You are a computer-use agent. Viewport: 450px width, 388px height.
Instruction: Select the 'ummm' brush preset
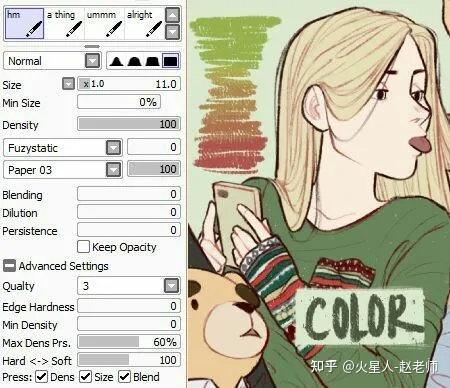tap(104, 24)
